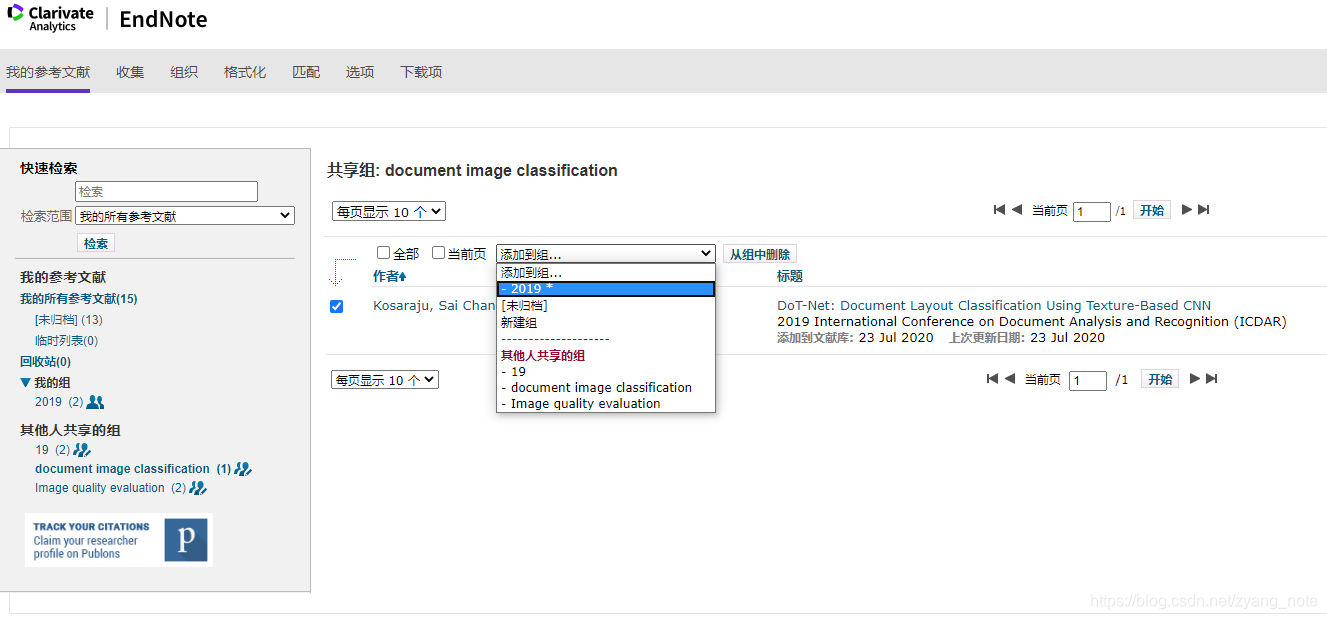Click the 当前页 page number input field

(x=1091, y=210)
